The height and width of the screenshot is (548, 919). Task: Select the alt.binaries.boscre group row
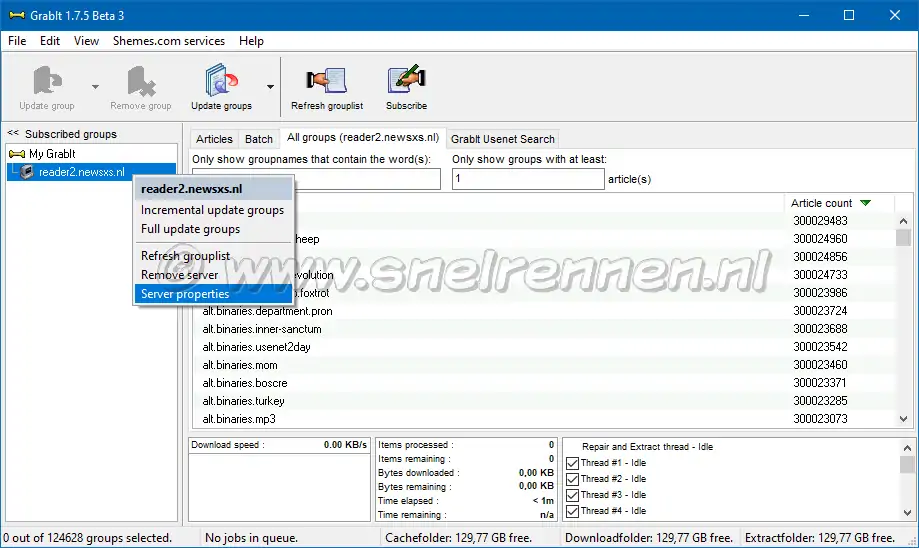[544, 383]
